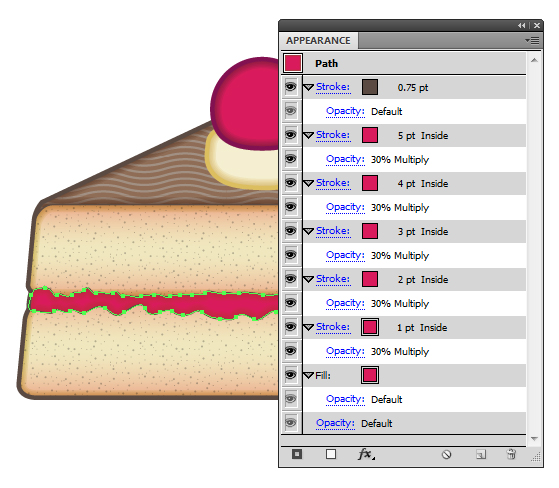Click the Add New Stroke icon

[297, 454]
